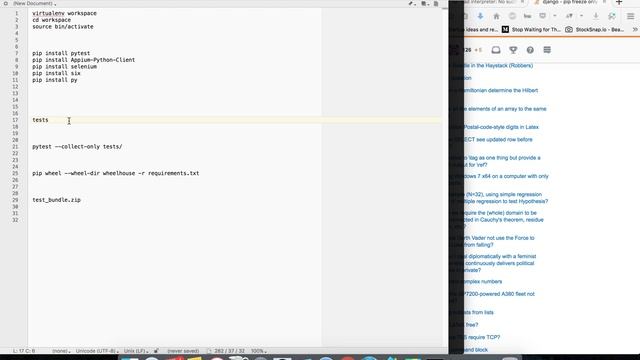
Task: Close the django pip freeze tab
Action: pyautogui.click(x=604, y=2)
